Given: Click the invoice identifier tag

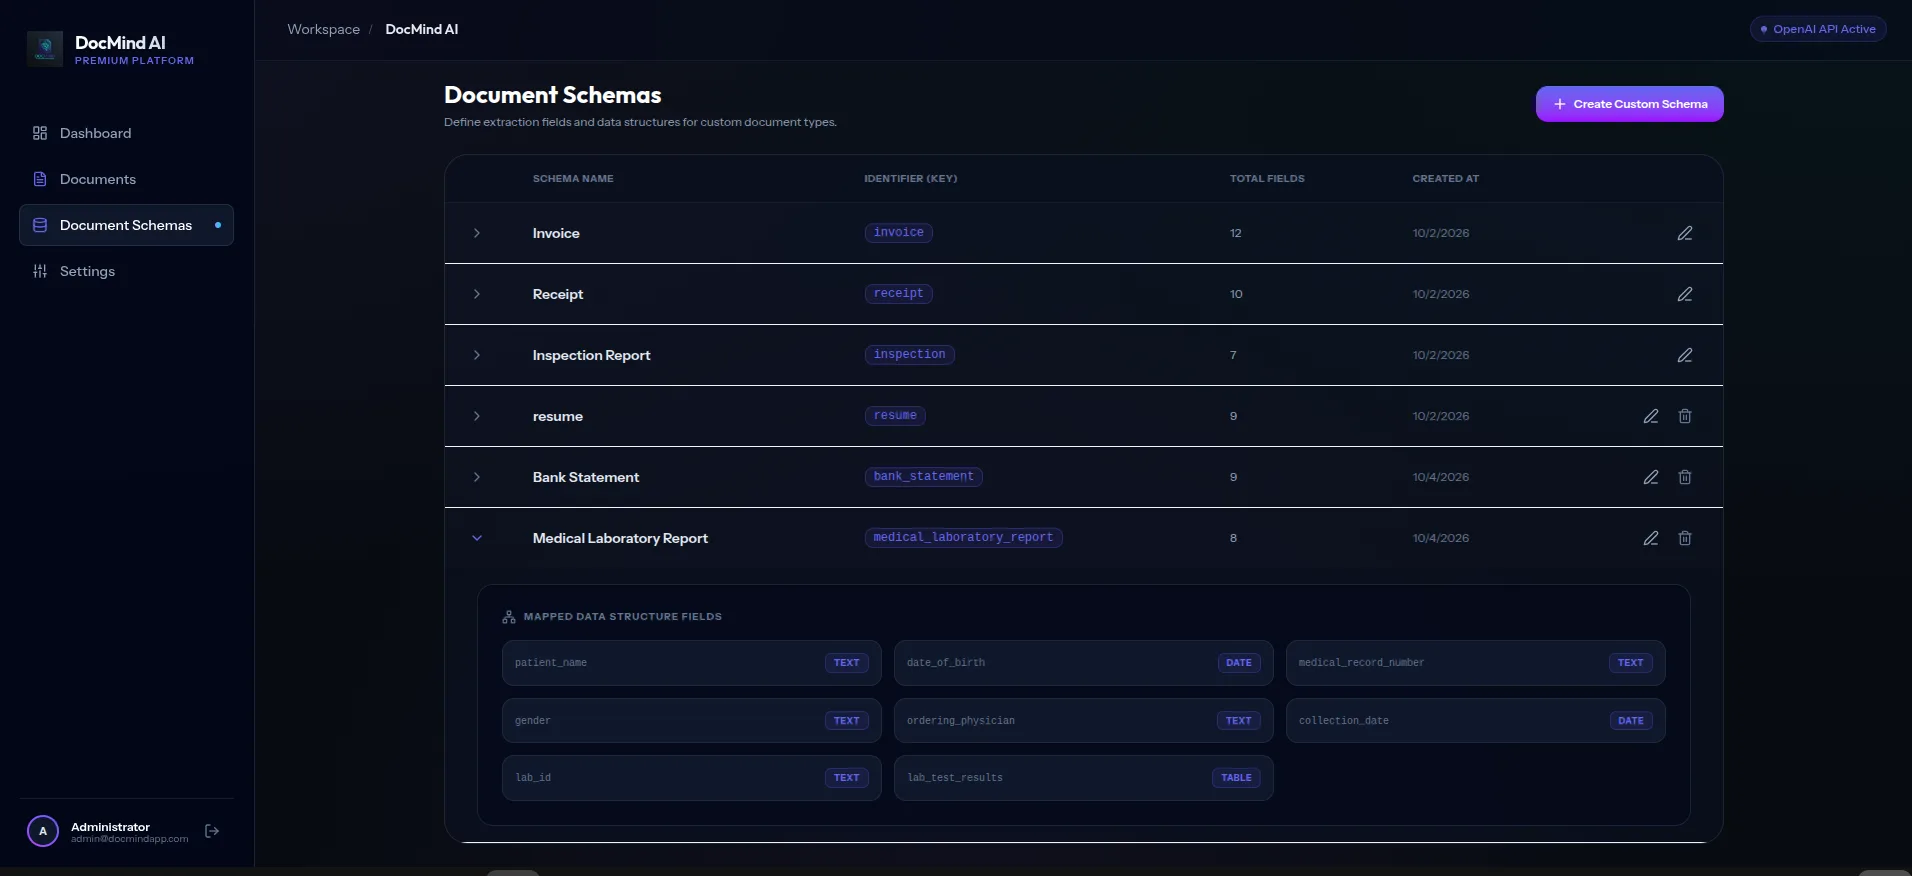Looking at the screenshot, I should 898,233.
